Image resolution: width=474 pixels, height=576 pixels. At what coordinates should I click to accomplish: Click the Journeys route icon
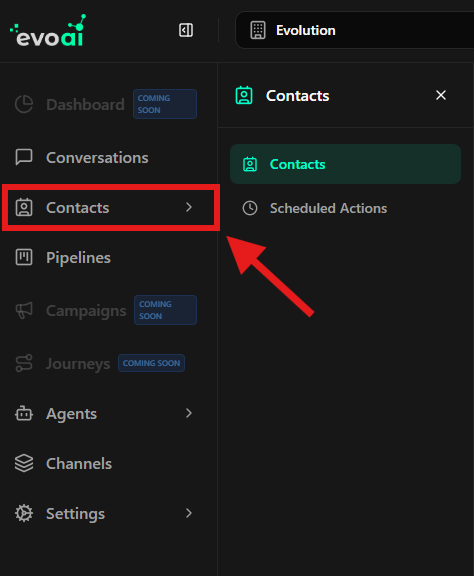click(24, 363)
